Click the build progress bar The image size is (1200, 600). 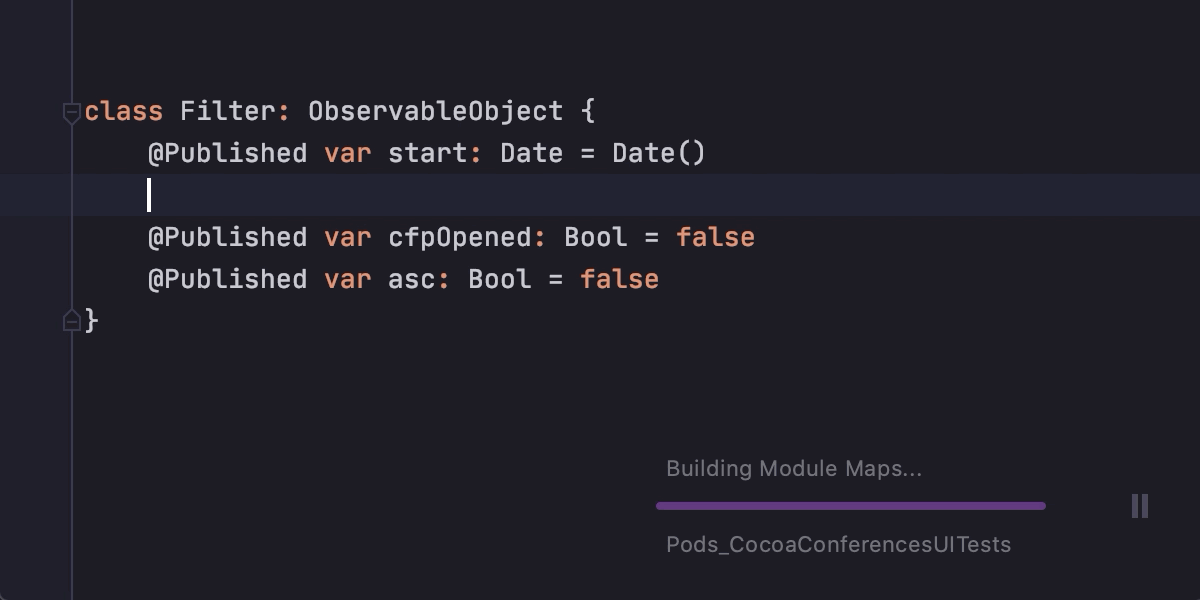point(850,506)
